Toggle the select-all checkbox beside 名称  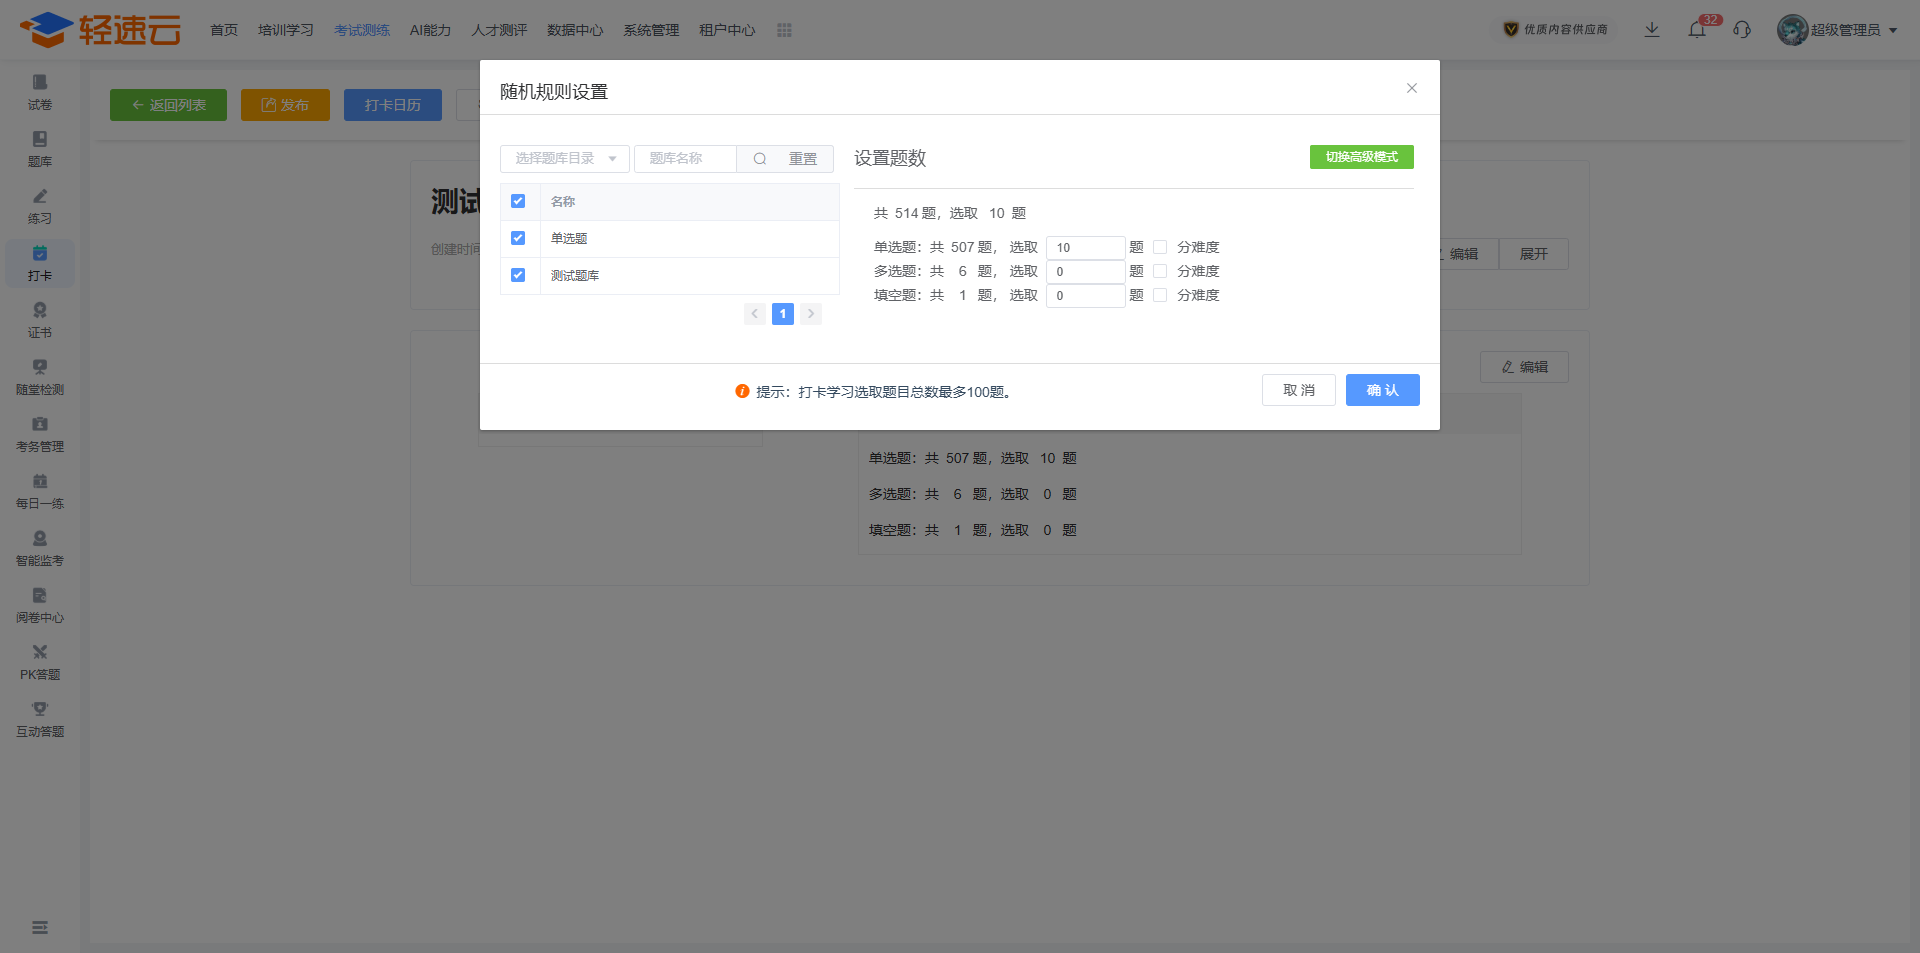pyautogui.click(x=518, y=201)
